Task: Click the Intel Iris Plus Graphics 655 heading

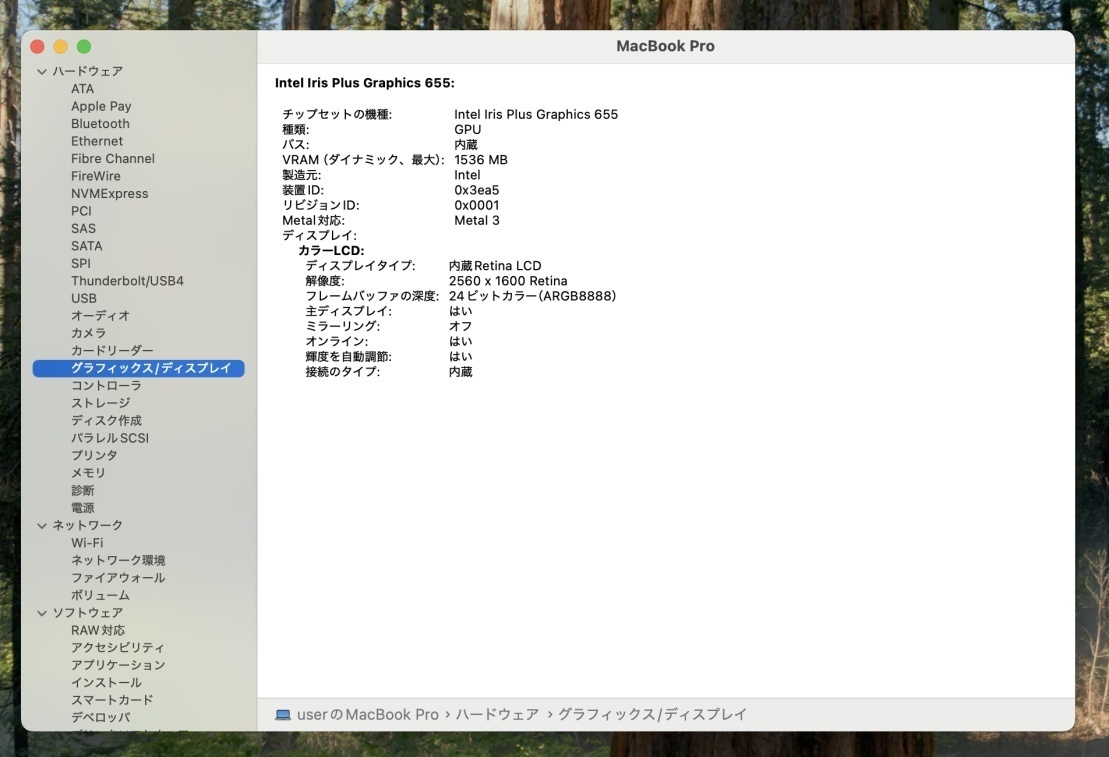Action: 365,83
